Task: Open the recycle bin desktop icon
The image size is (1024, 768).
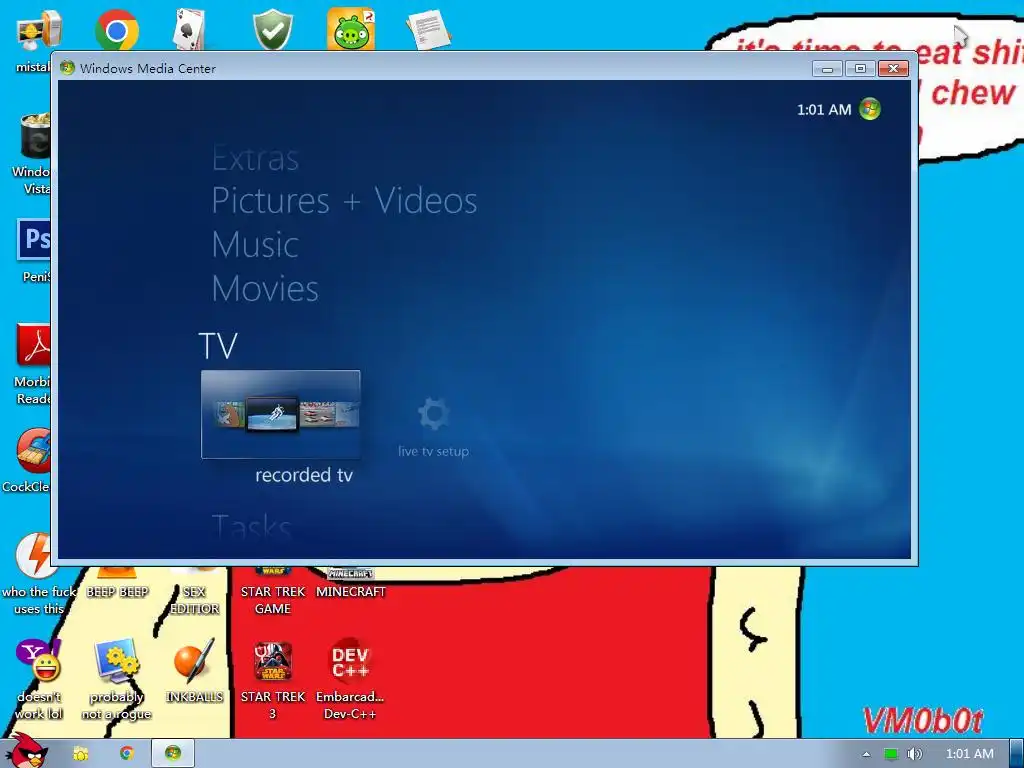Action: (x=36, y=136)
